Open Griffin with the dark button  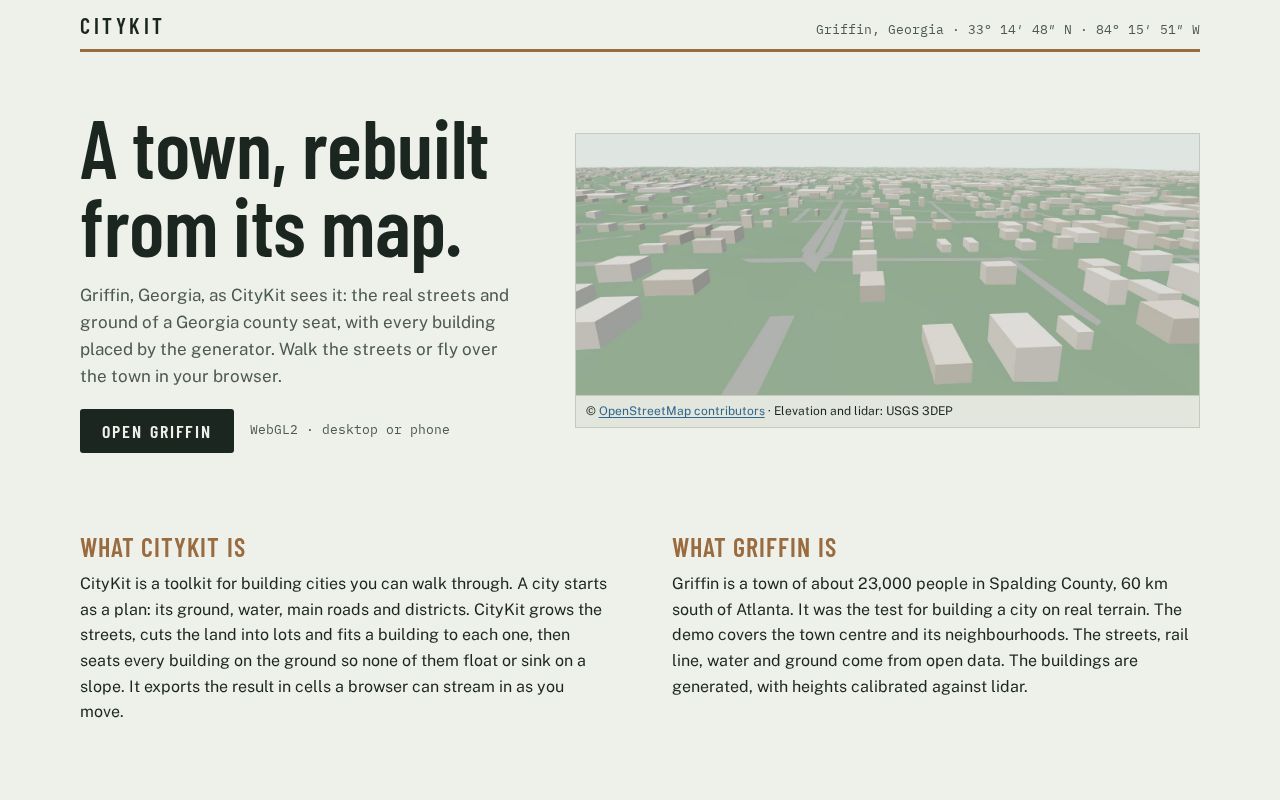tap(157, 431)
